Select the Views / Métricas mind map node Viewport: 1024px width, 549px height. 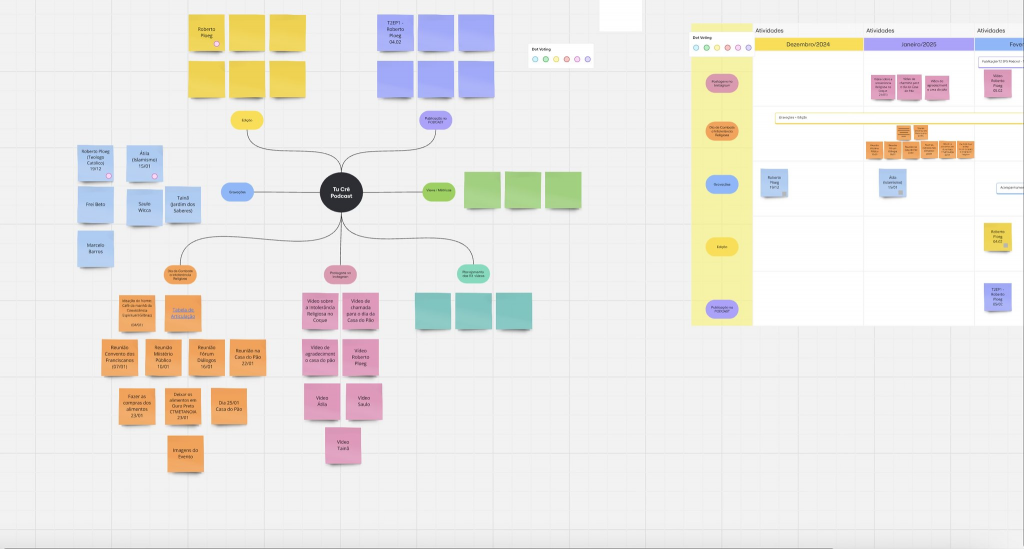[438, 191]
